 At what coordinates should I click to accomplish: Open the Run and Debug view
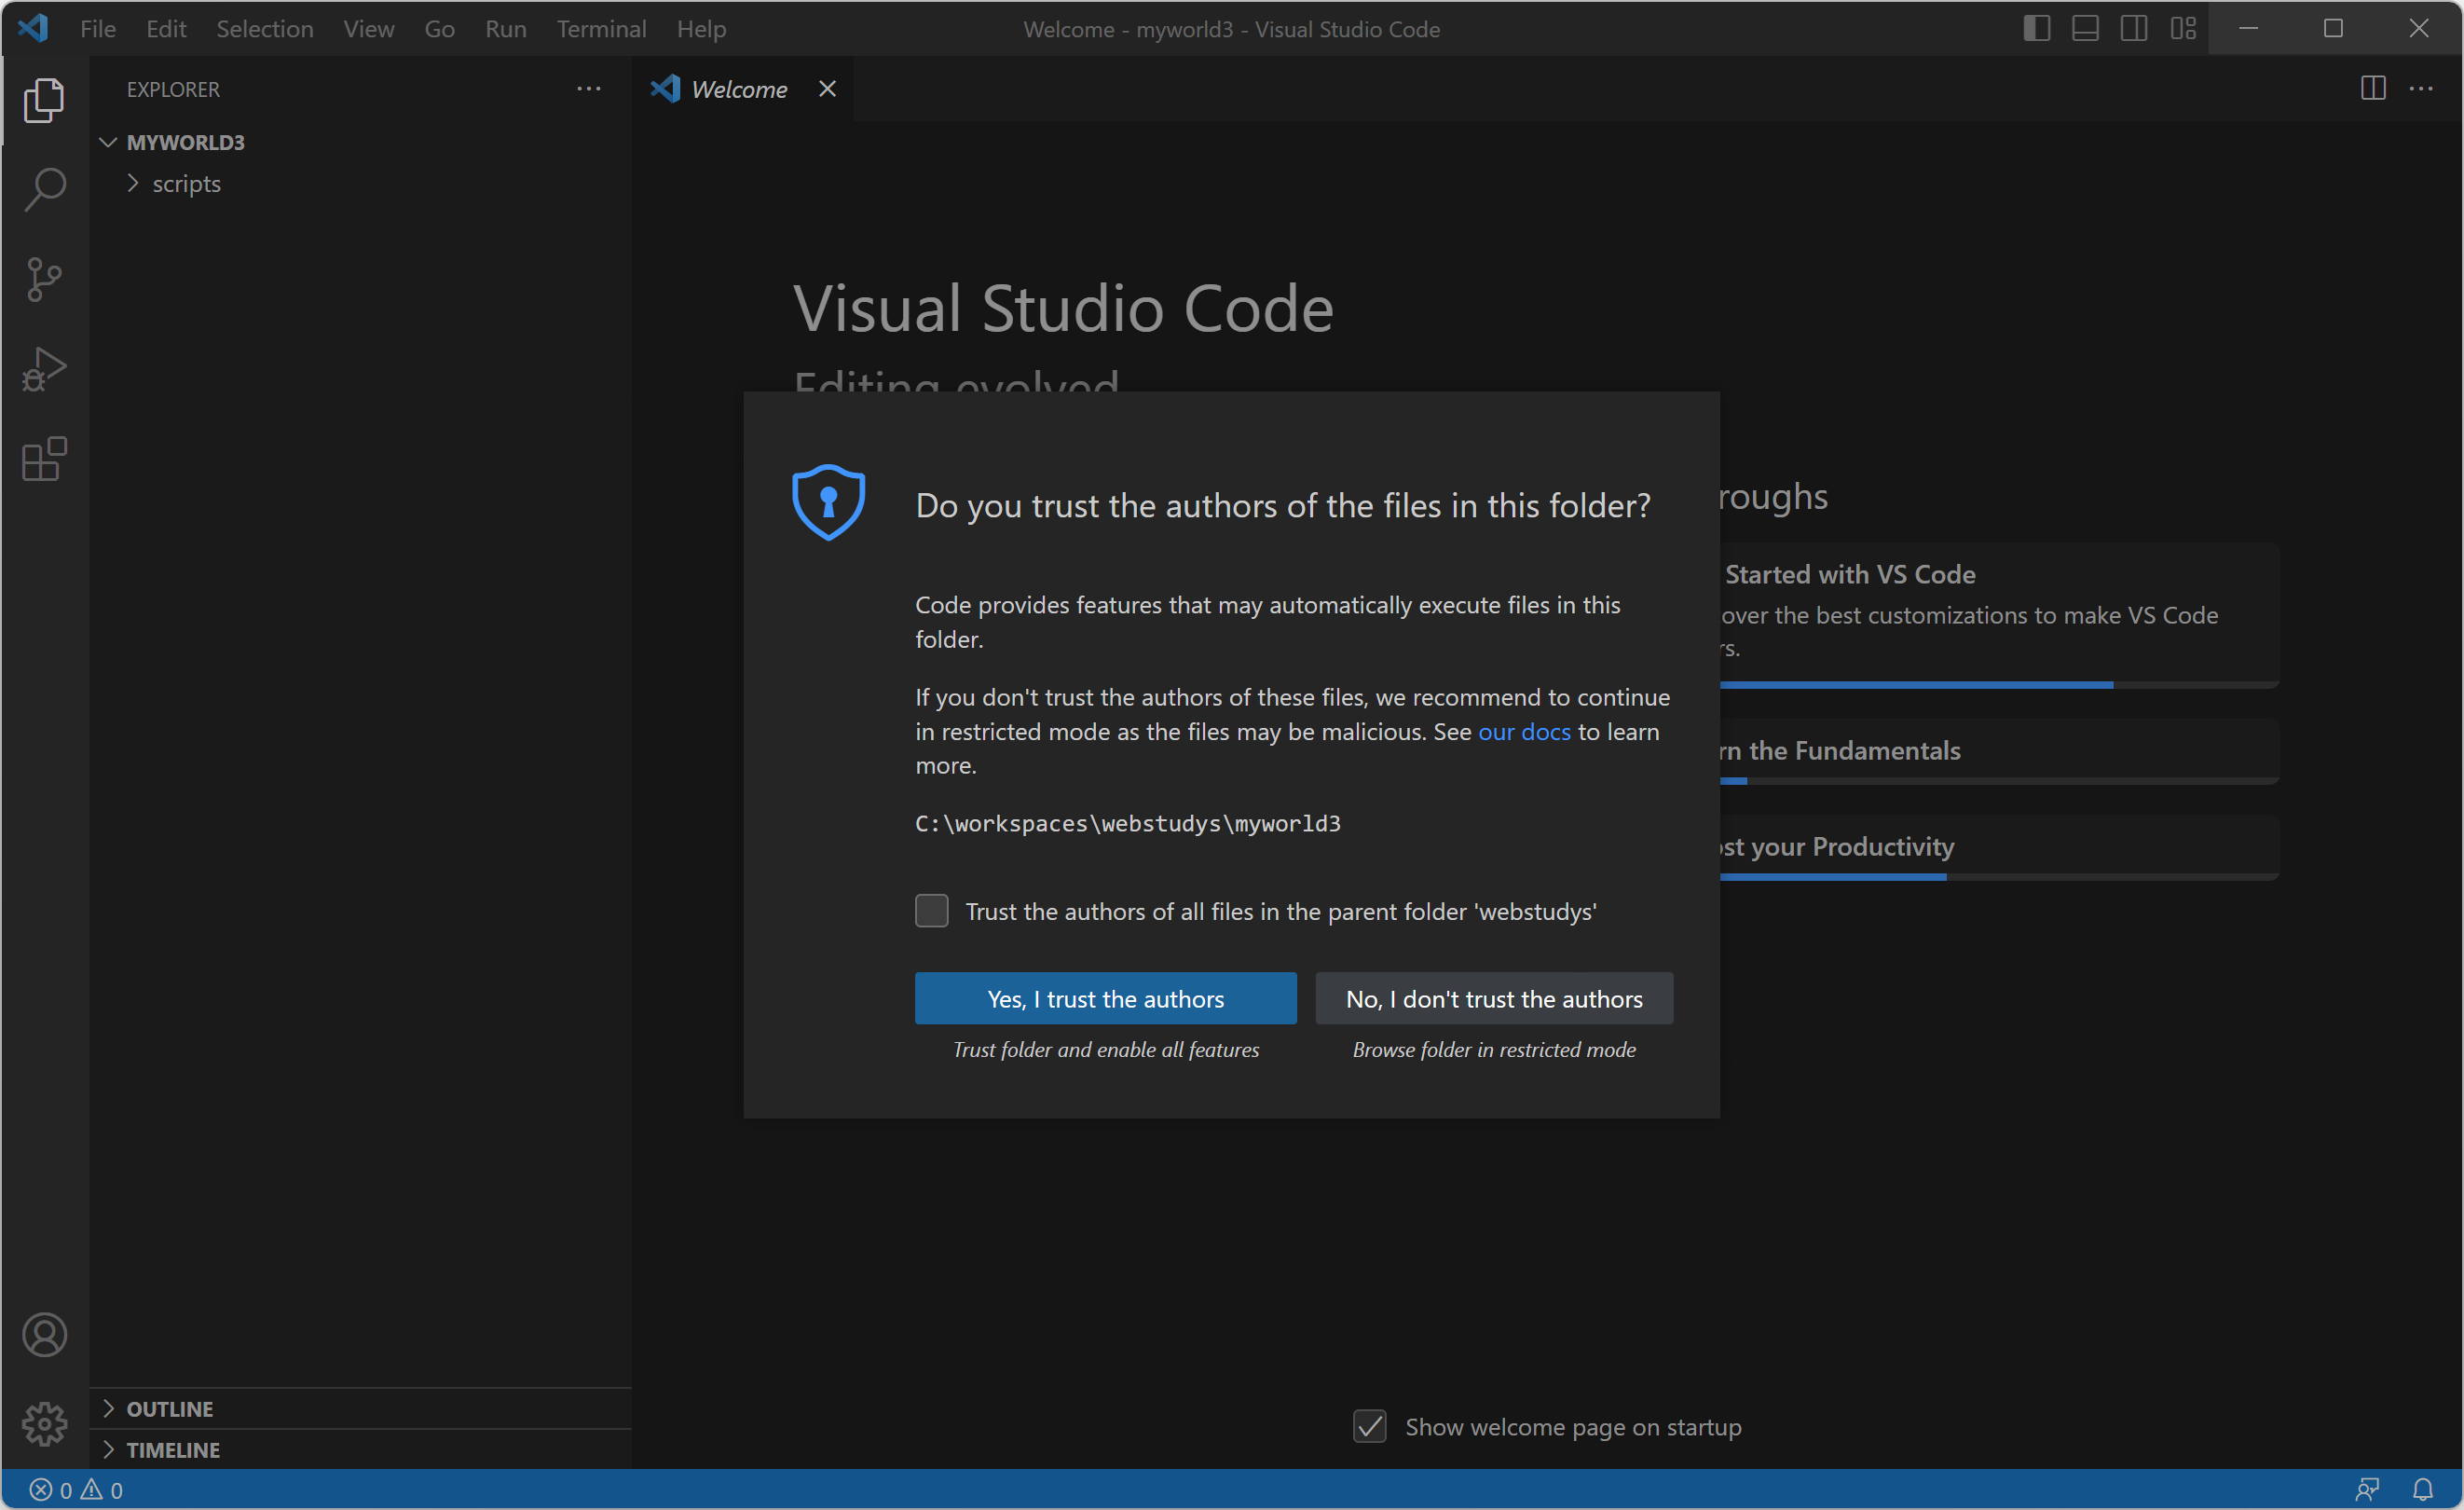(x=44, y=369)
